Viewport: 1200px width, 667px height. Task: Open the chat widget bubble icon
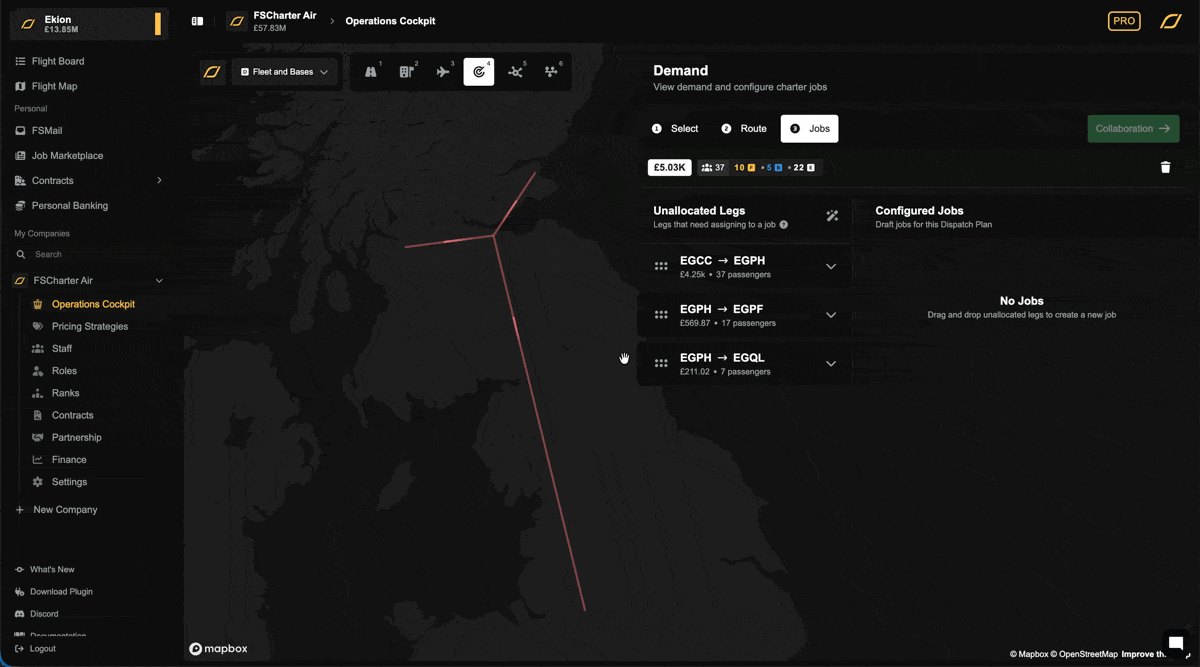(1176, 643)
